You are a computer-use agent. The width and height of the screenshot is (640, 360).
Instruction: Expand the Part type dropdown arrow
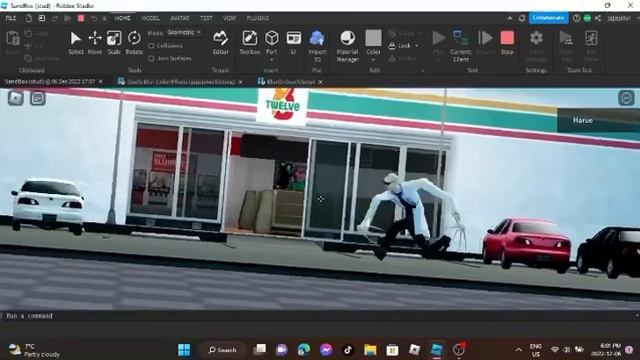271,60
